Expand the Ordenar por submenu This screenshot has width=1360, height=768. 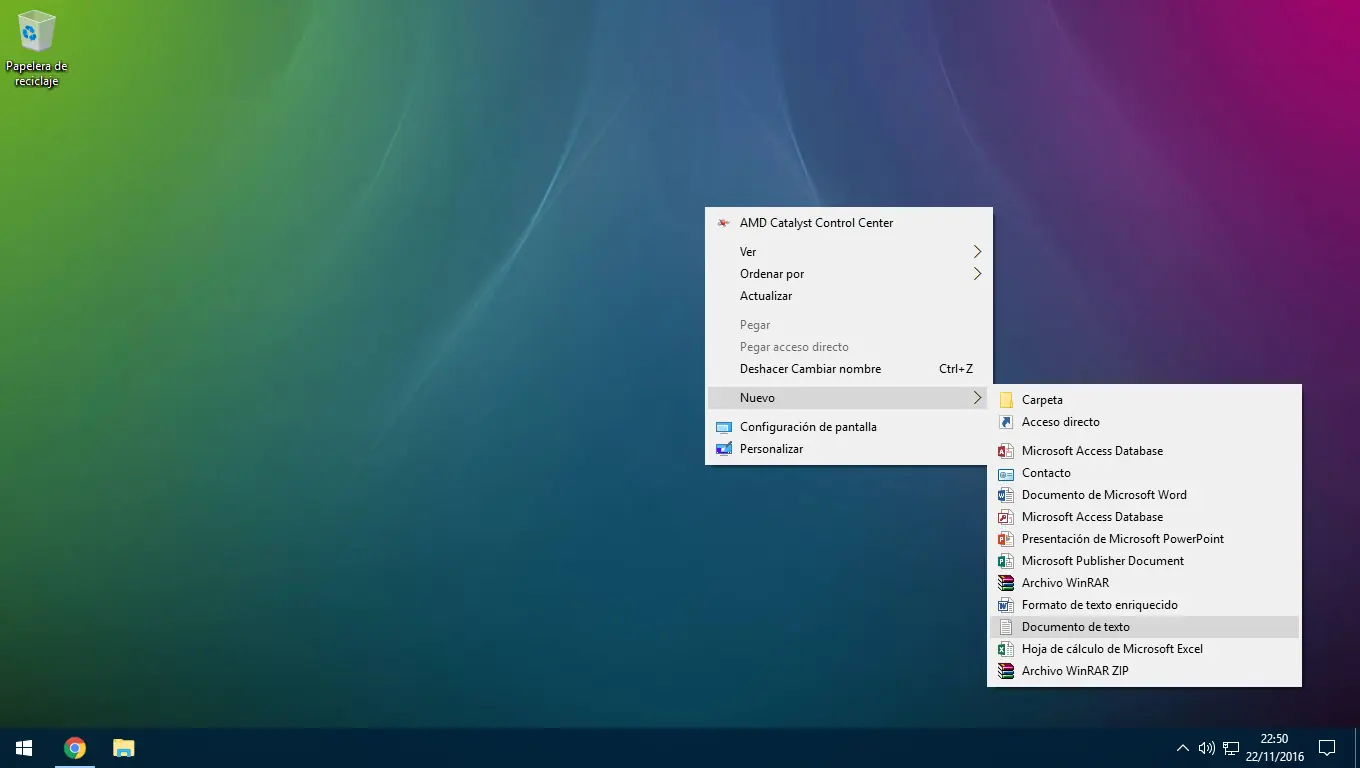pyautogui.click(x=849, y=274)
